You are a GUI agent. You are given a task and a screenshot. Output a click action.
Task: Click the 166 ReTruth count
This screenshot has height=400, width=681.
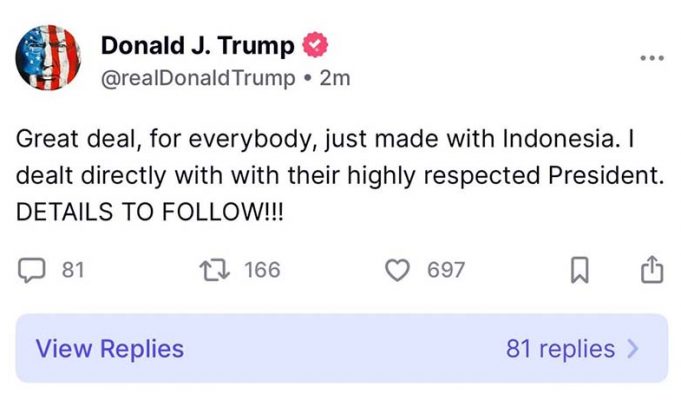[262, 270]
